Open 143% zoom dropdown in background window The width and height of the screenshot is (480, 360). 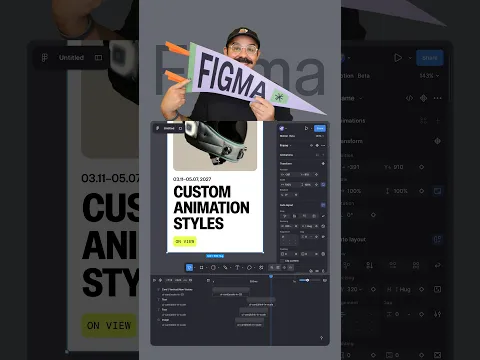[x=429, y=76]
